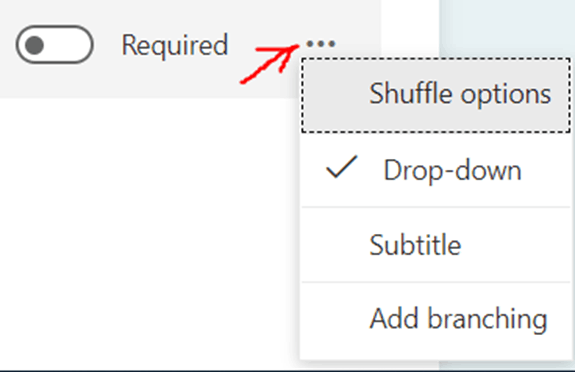Toggle the Required switch on
This screenshot has width=575, height=372.
click(55, 44)
